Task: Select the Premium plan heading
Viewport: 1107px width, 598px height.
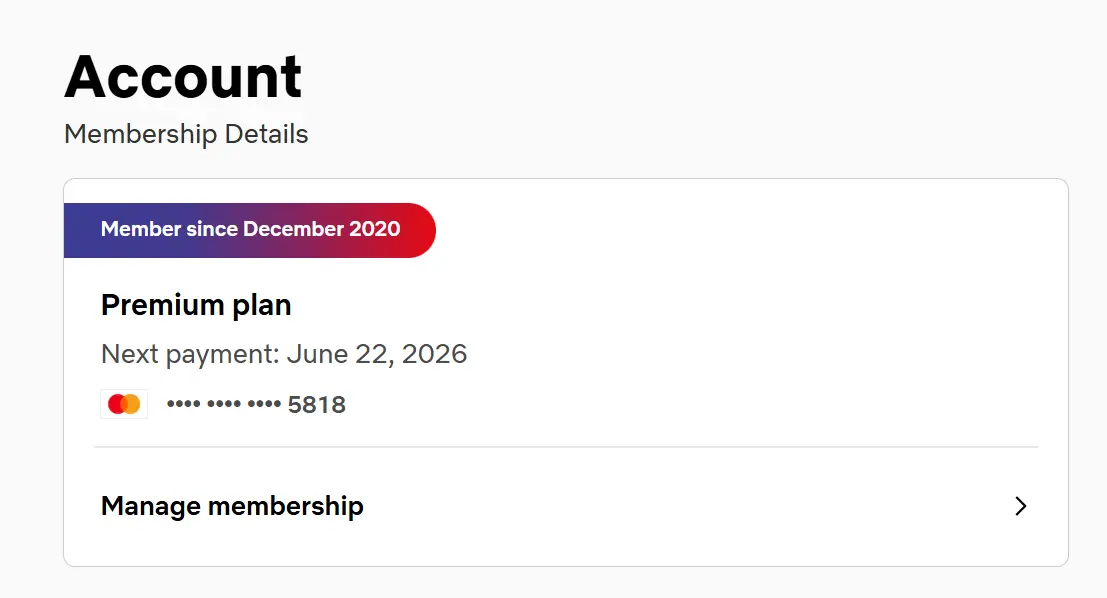Action: pyautogui.click(x=196, y=305)
